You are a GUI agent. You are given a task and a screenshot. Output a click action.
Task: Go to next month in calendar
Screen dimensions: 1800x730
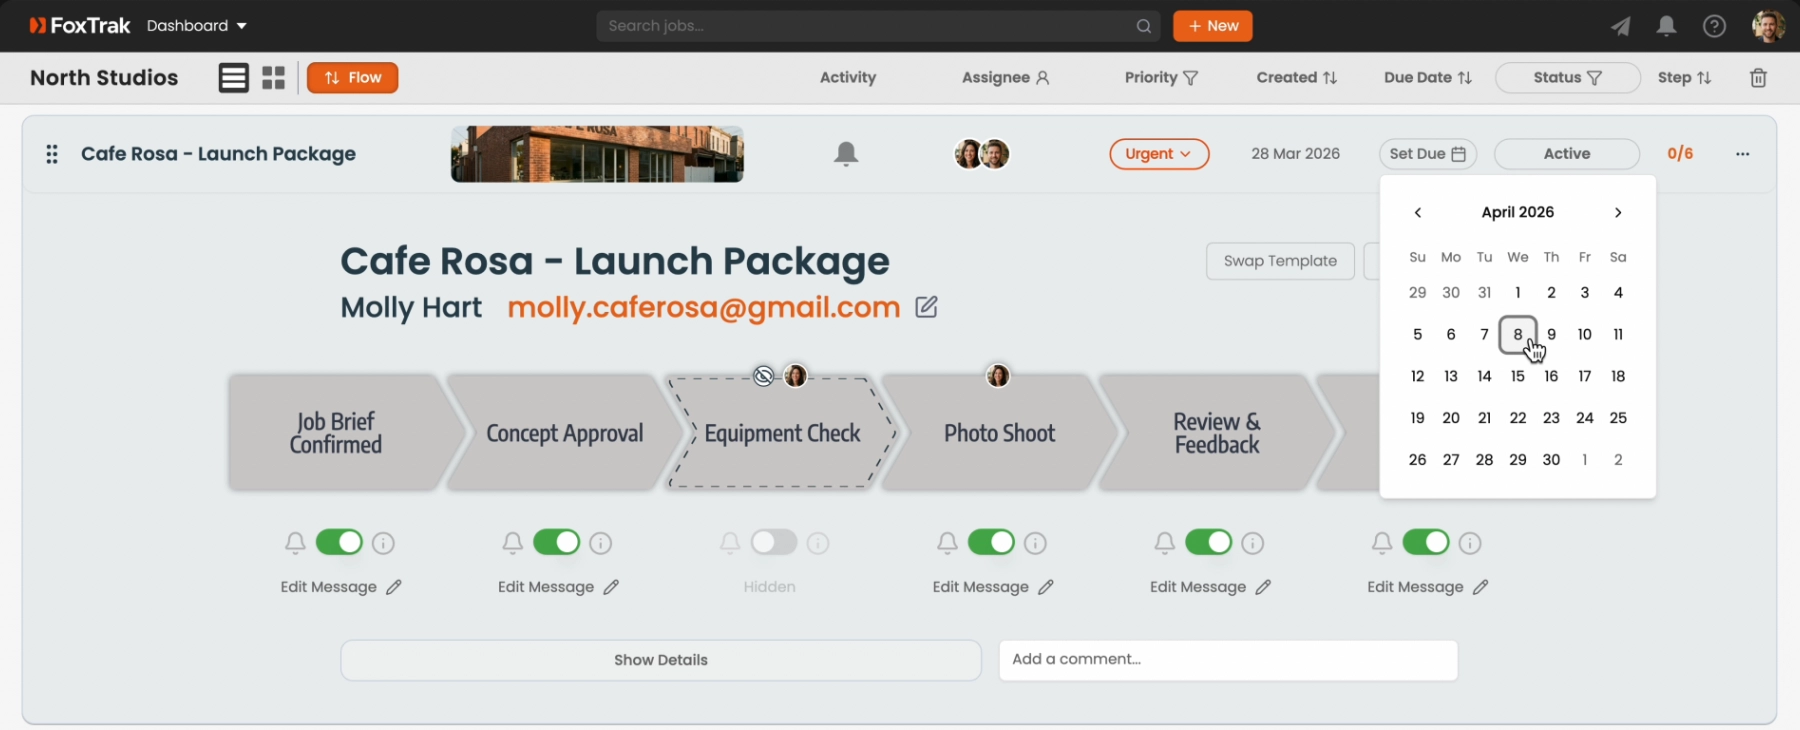click(x=1618, y=213)
